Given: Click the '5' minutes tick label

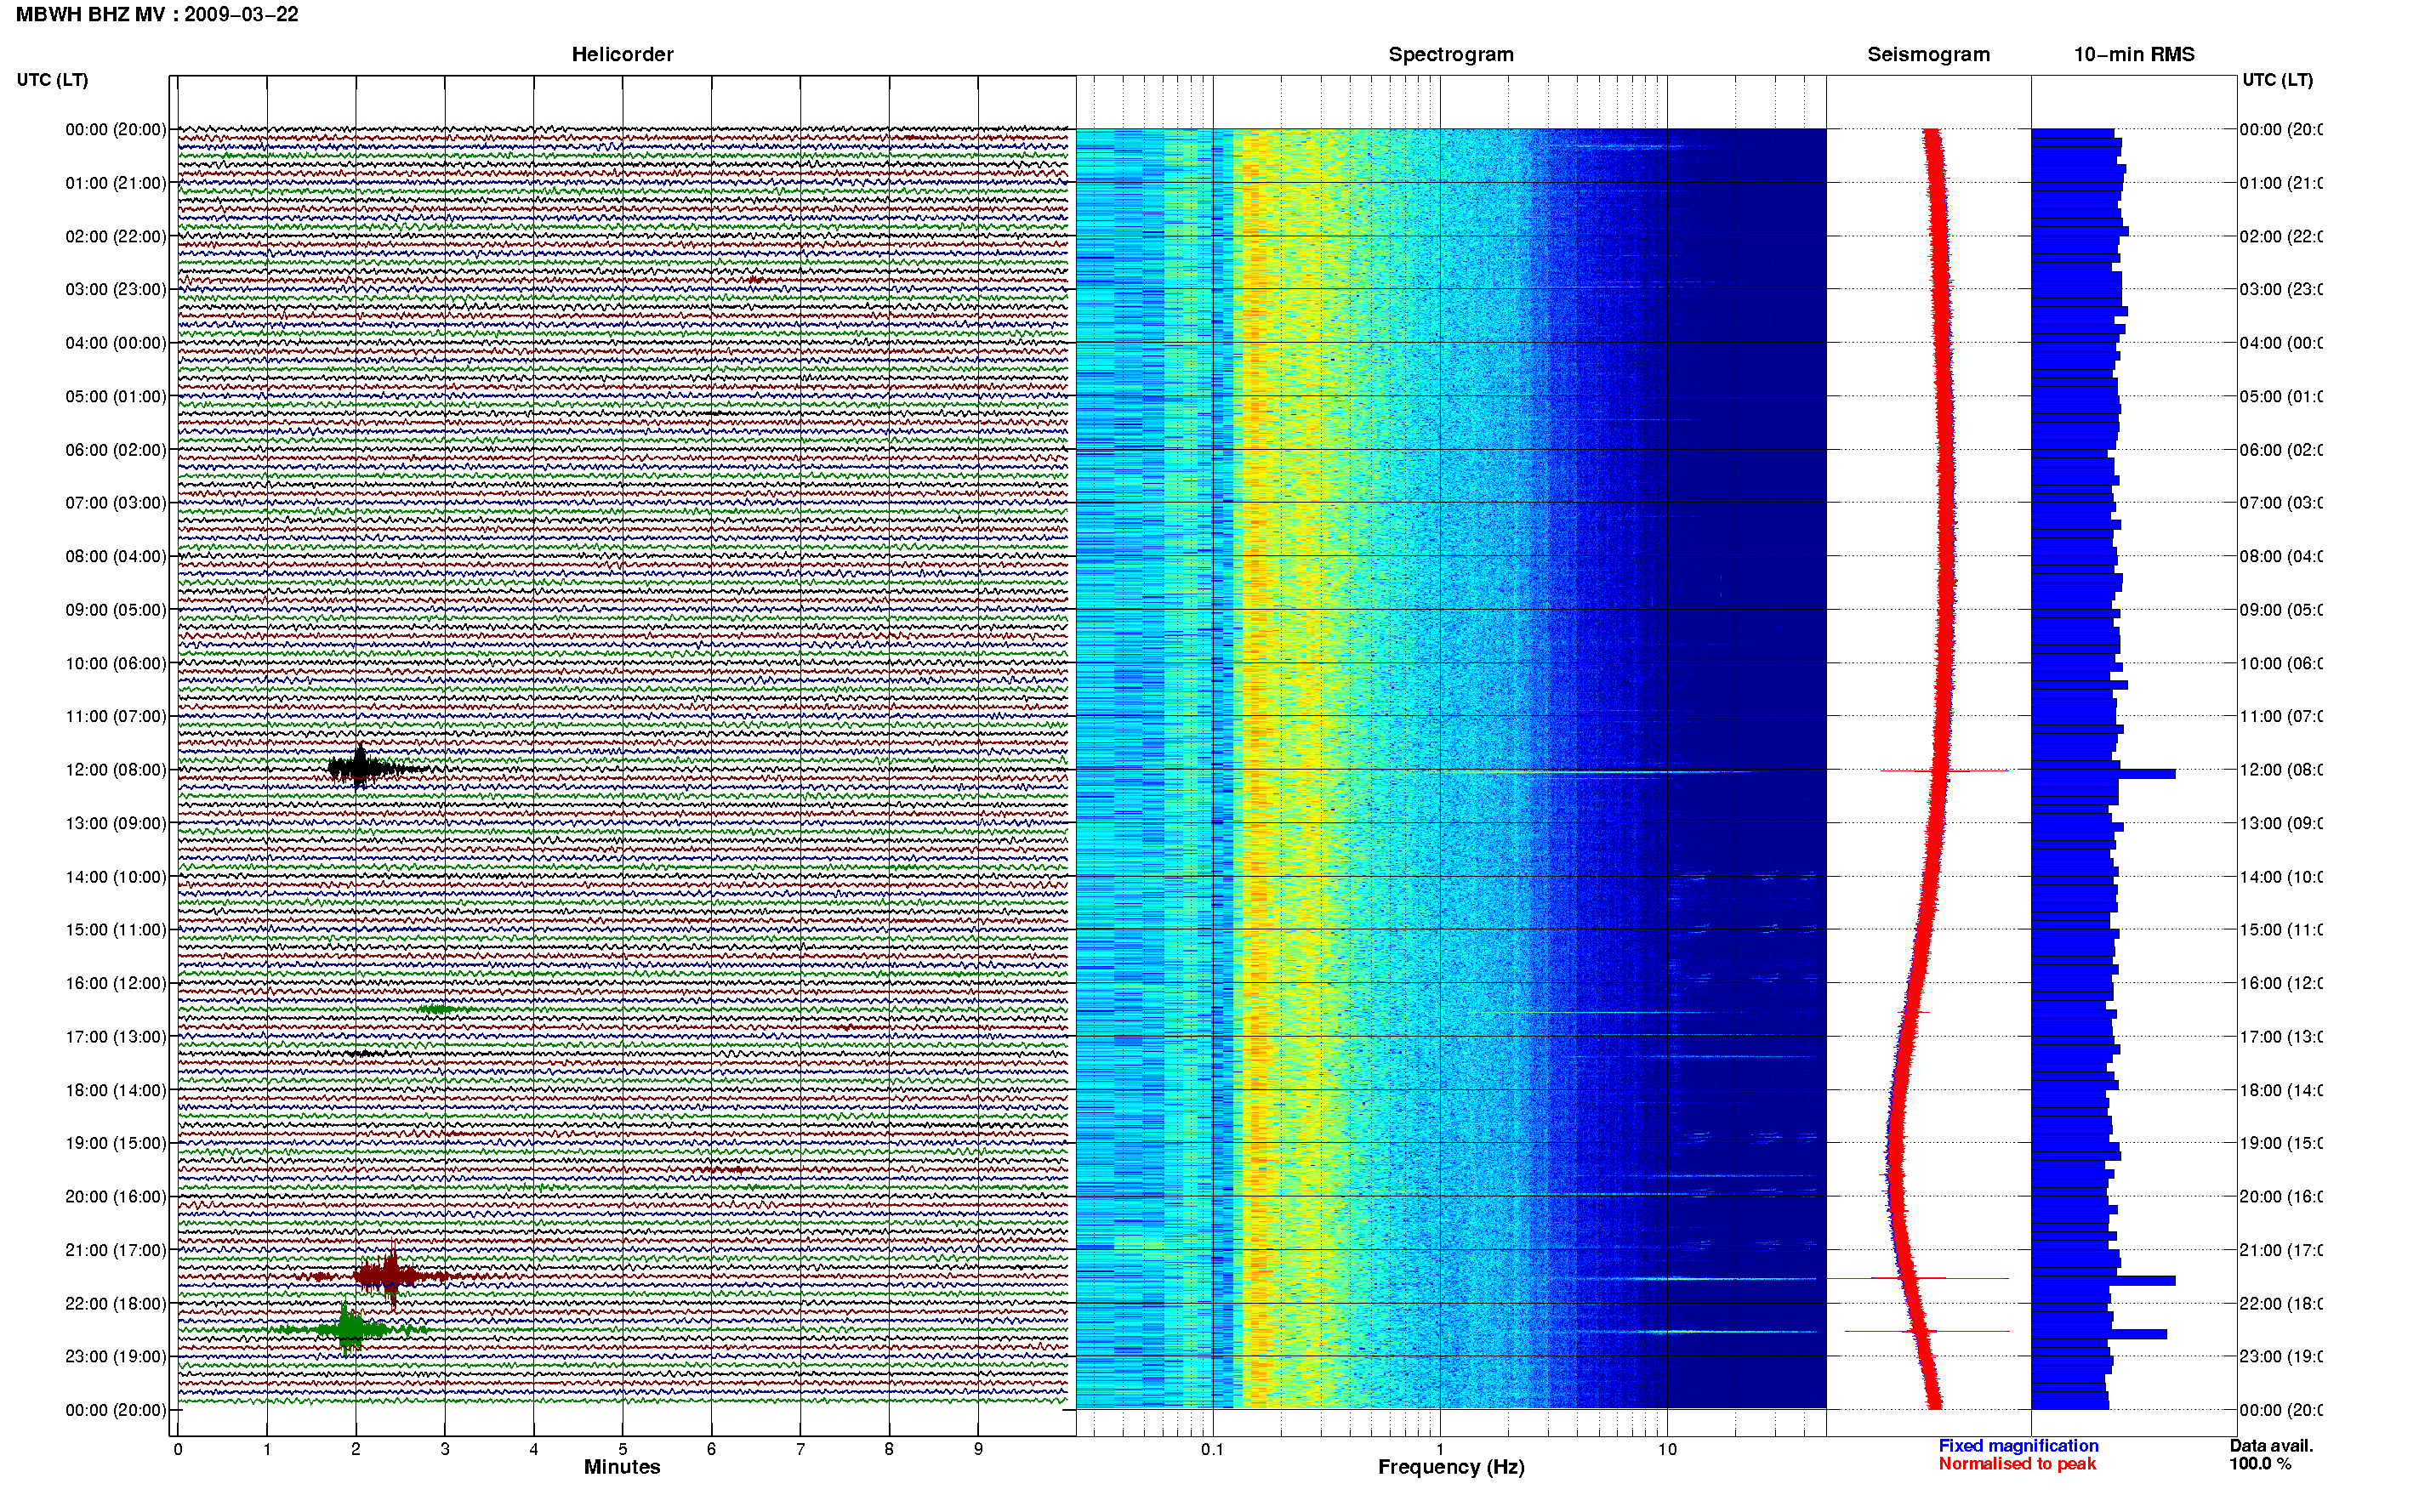Looking at the screenshot, I should tap(623, 1449).
